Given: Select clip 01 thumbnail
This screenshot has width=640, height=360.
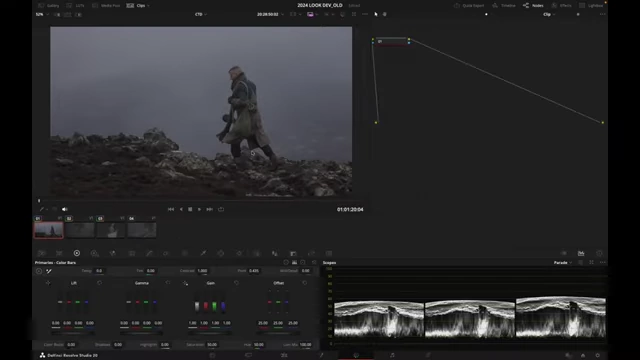Looking at the screenshot, I should [x=49, y=230].
